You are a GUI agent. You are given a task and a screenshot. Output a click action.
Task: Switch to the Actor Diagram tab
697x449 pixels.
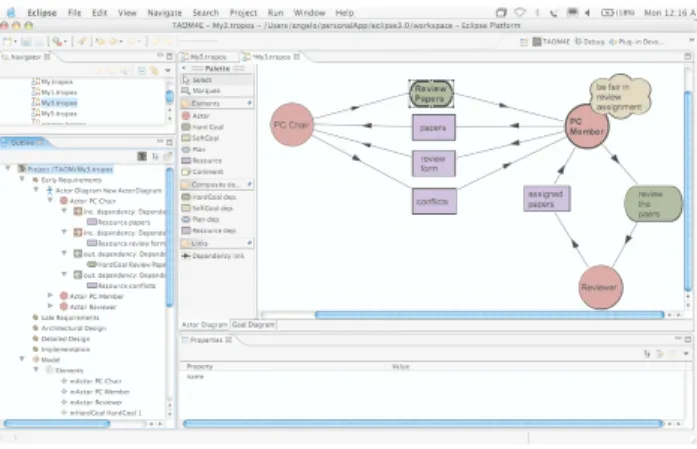click(x=204, y=325)
